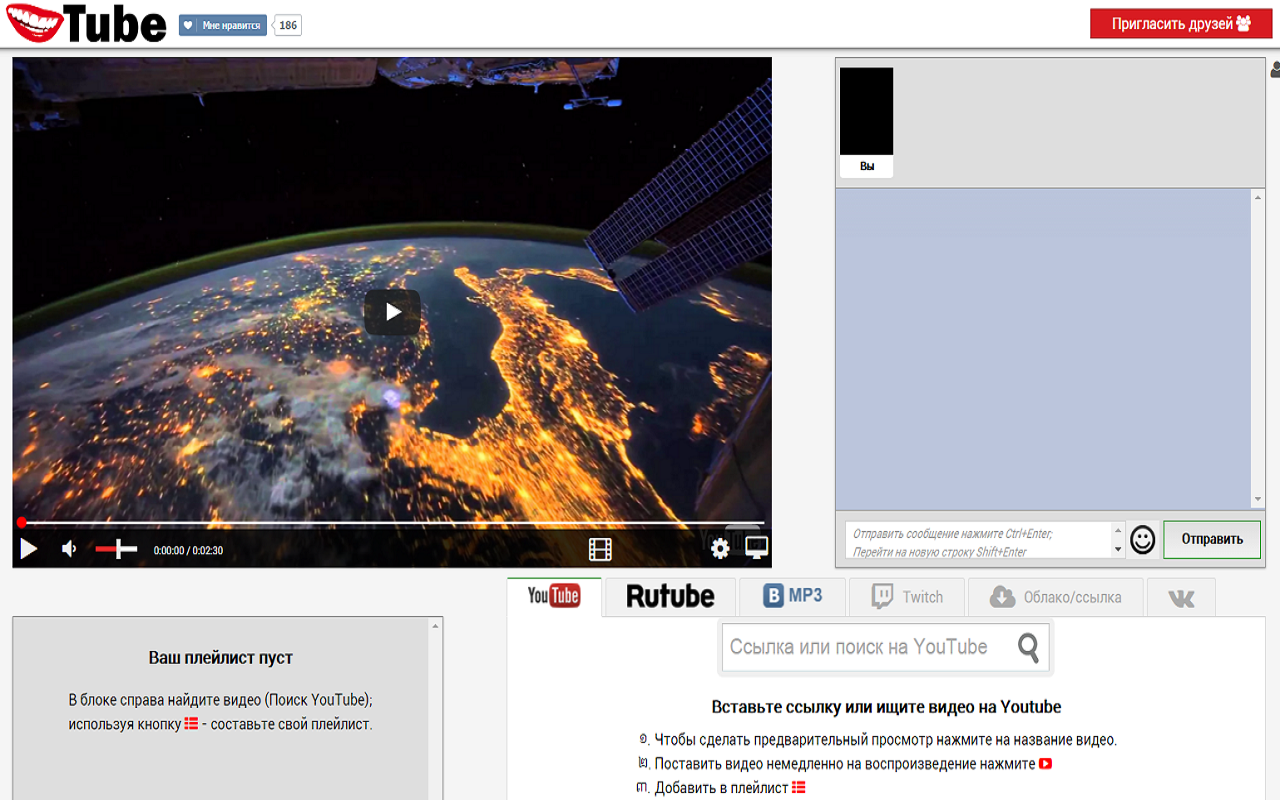1280x800 pixels.
Task: Select the Twitch tab
Action: 907,597
